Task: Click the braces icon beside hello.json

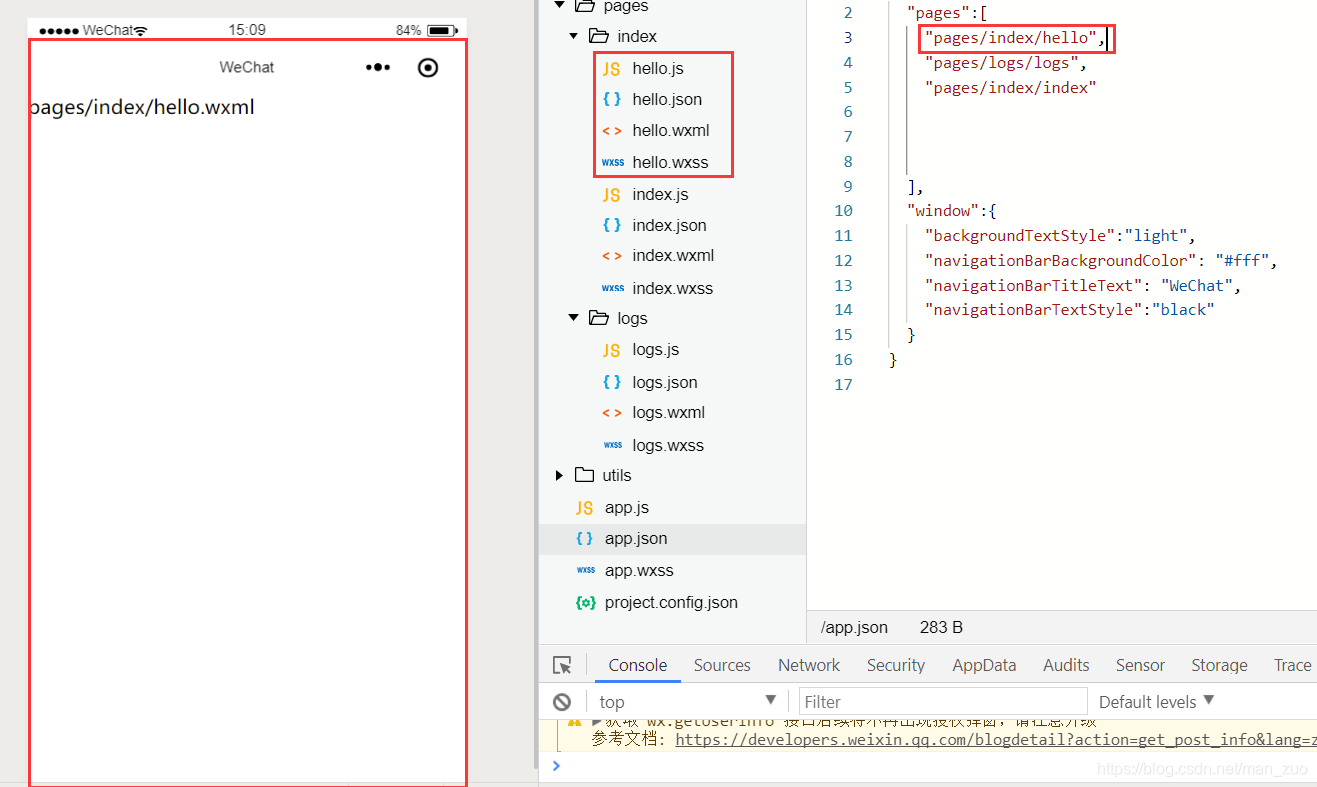Action: tap(611, 99)
